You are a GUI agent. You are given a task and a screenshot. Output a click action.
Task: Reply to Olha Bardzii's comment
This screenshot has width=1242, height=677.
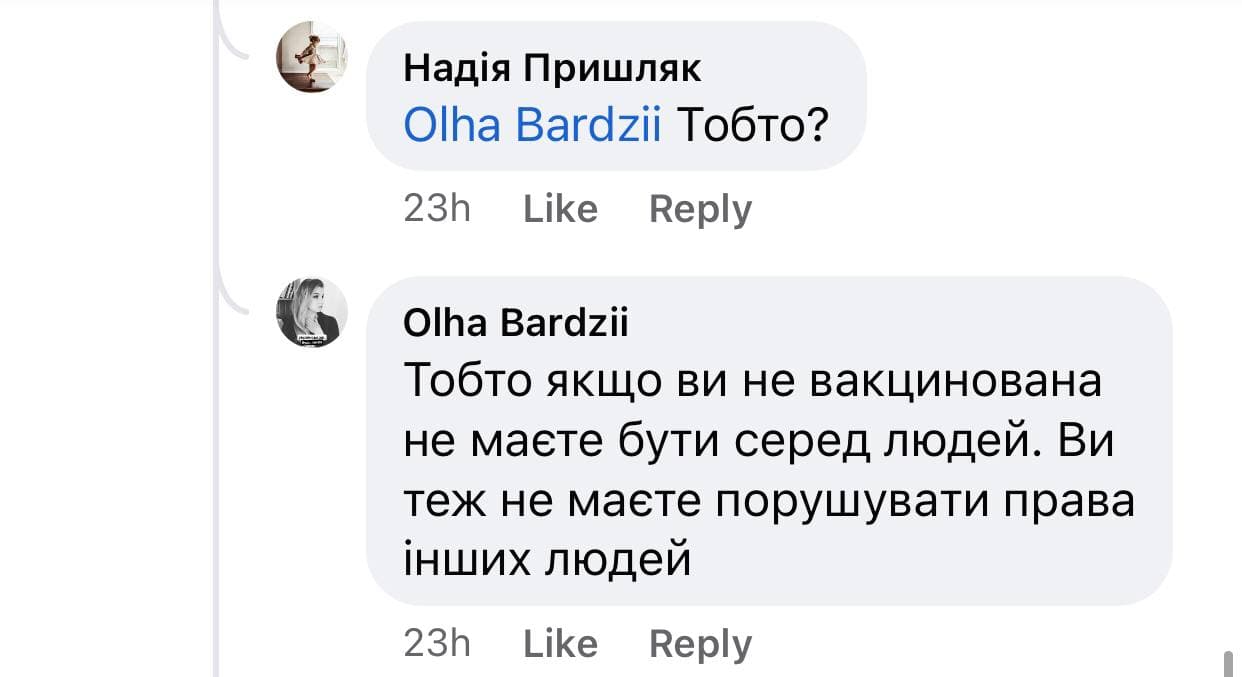tap(700, 644)
